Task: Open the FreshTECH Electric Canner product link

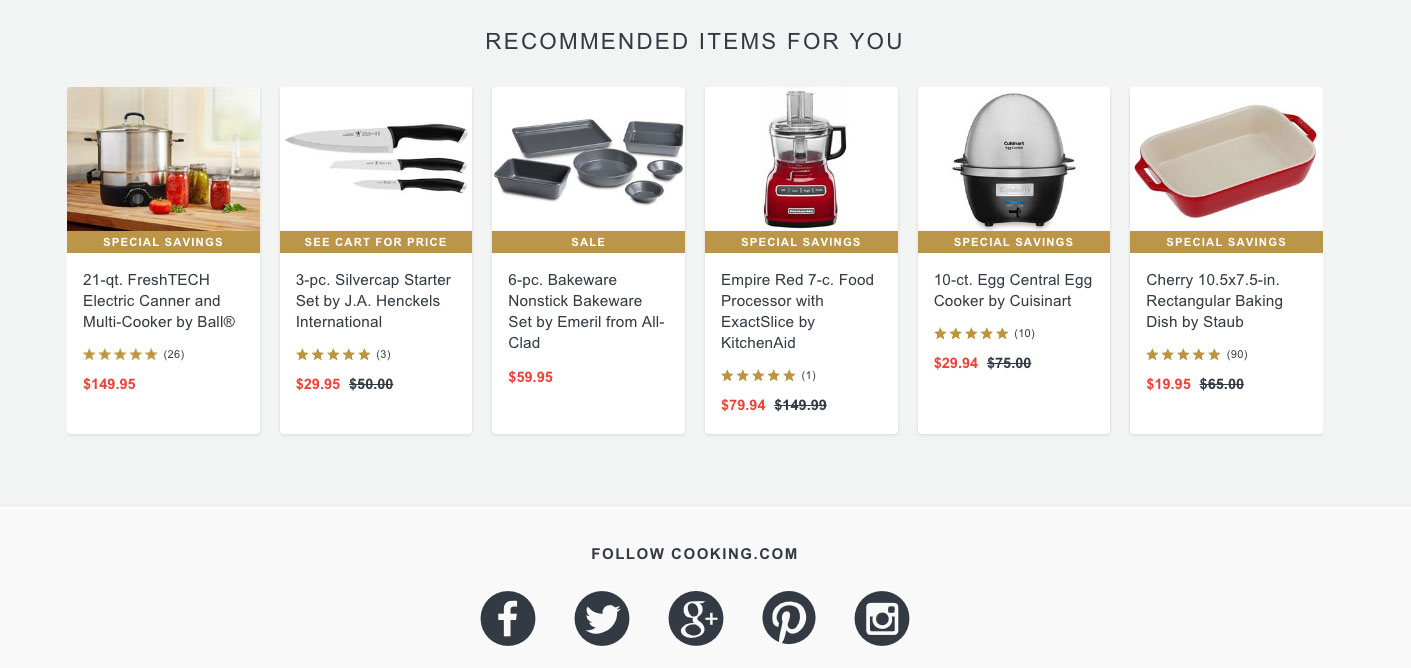Action: [158, 301]
